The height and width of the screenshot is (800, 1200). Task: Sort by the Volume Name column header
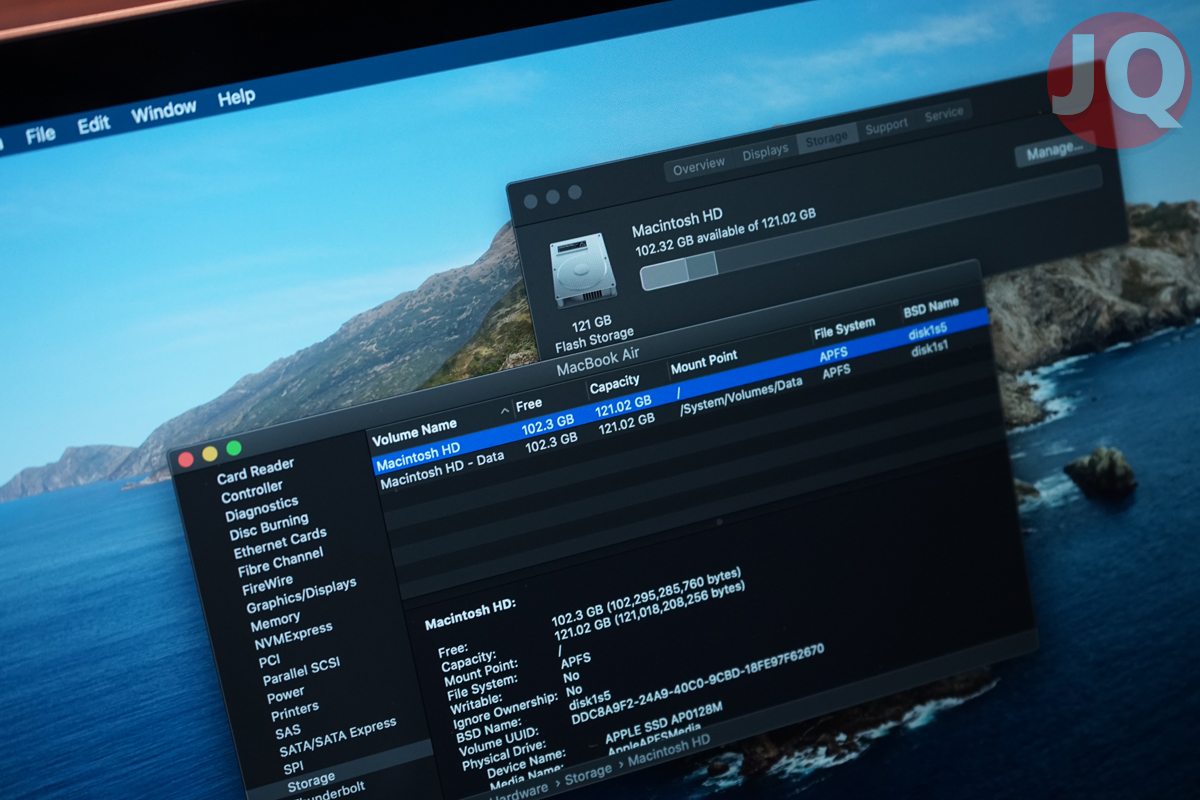415,431
